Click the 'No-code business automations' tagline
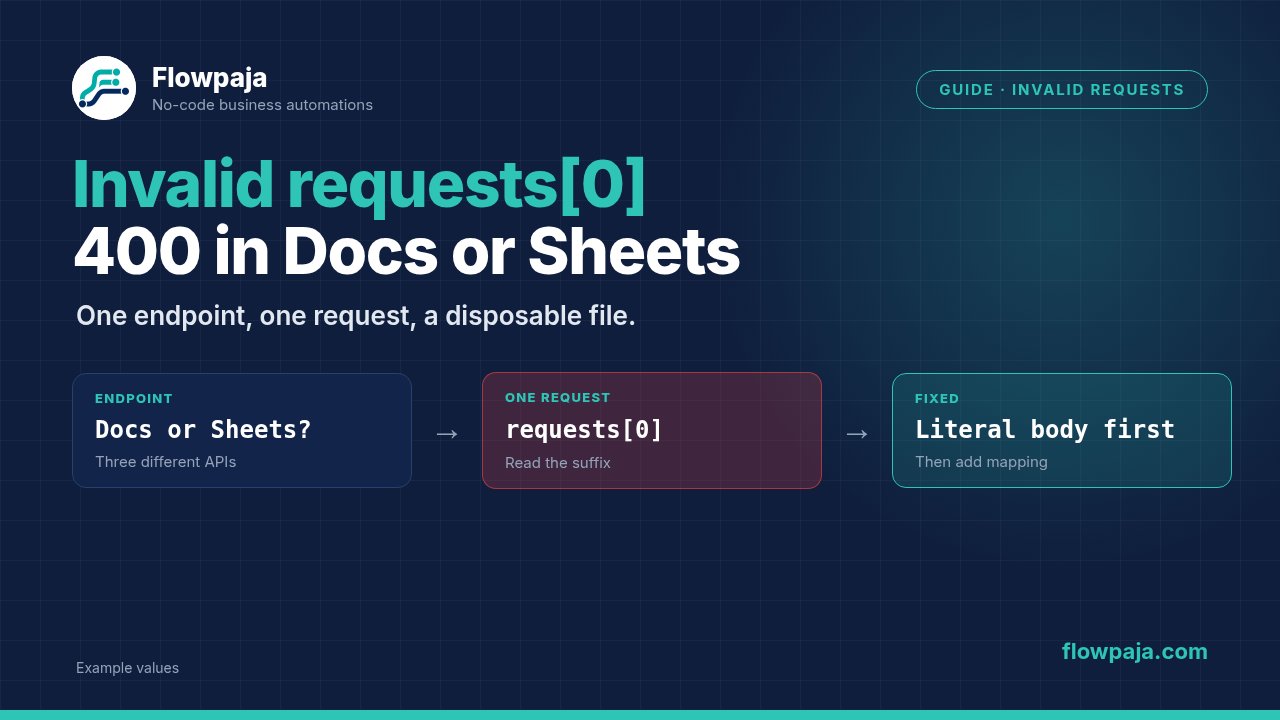This screenshot has width=1280, height=720. click(262, 105)
